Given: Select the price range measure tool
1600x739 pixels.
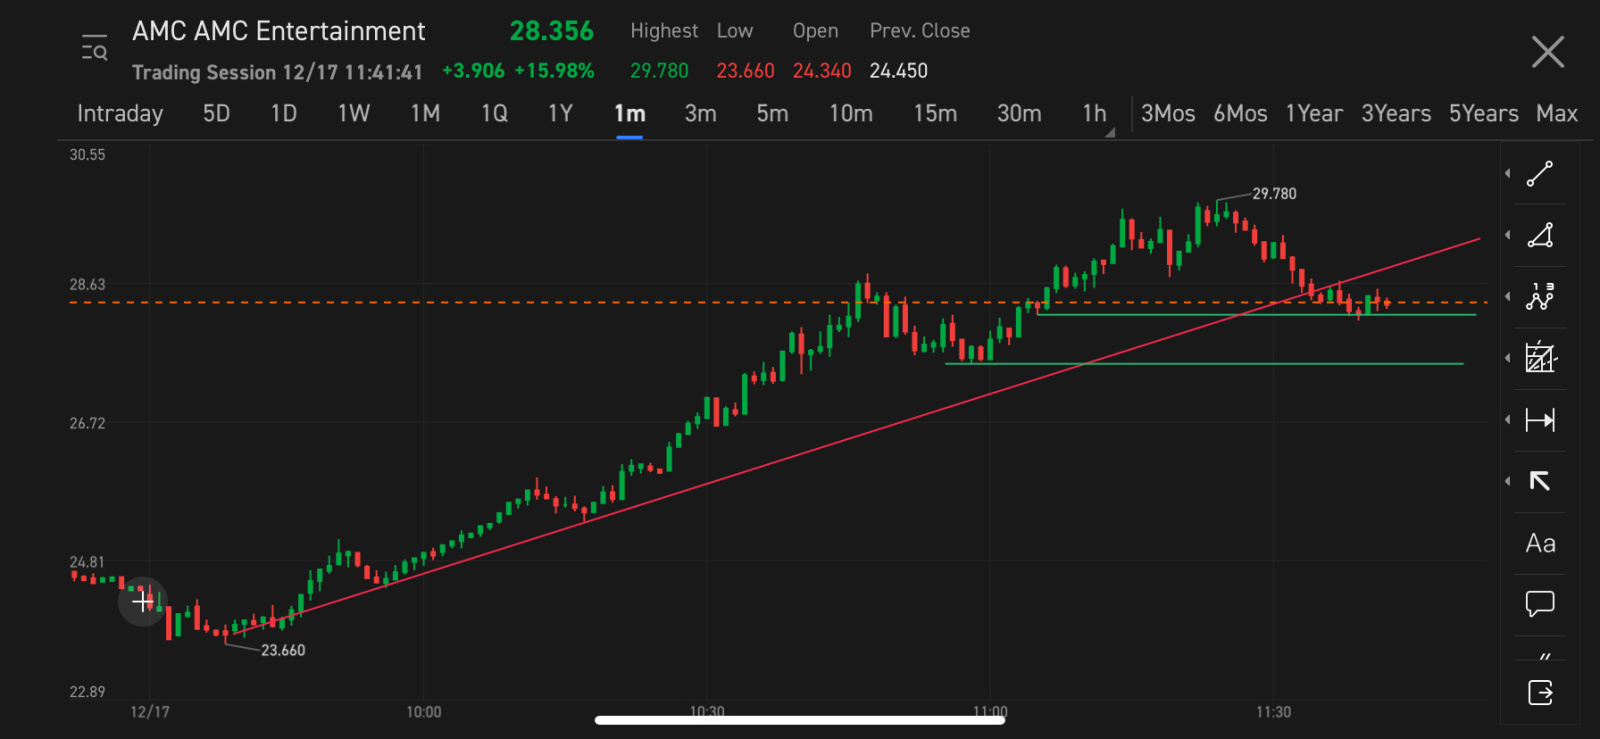Looking at the screenshot, I should (x=1540, y=420).
